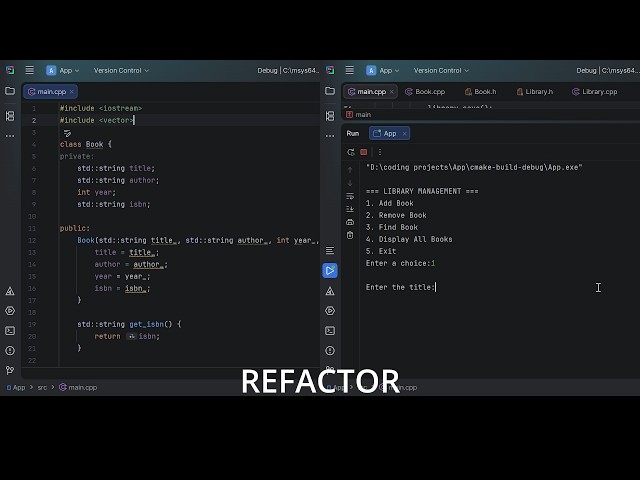Jump down the stack trace with the down arrow

(x=350, y=183)
